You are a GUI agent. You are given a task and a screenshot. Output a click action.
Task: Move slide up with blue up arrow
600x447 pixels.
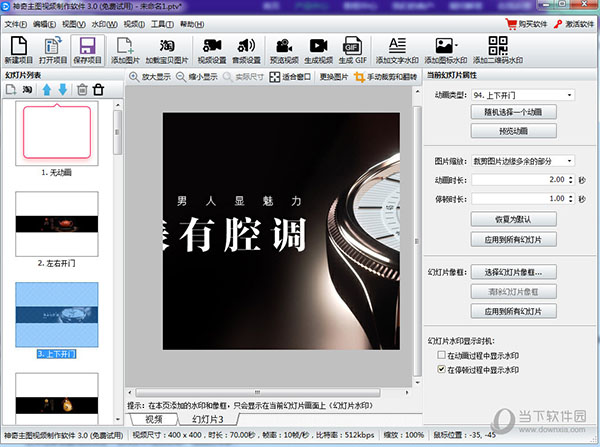[x=47, y=90]
